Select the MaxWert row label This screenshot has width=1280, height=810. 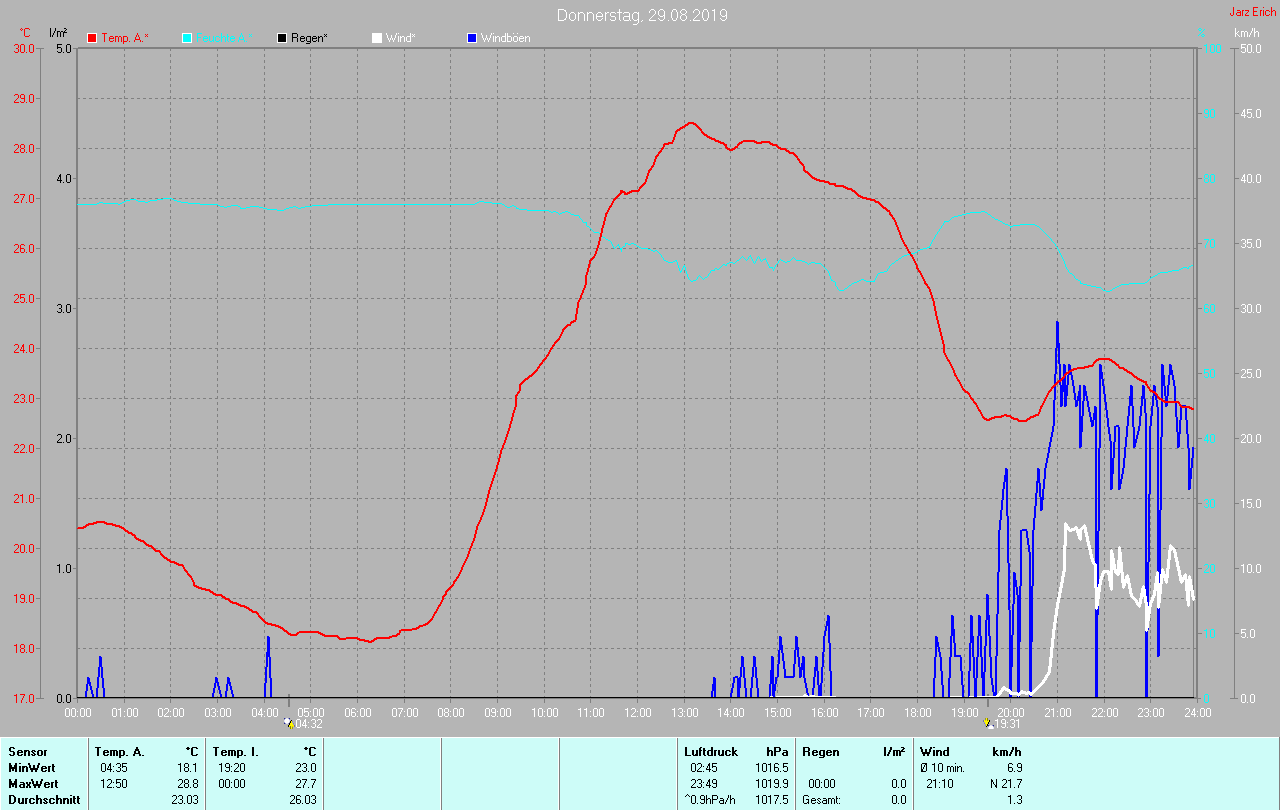coord(32,783)
